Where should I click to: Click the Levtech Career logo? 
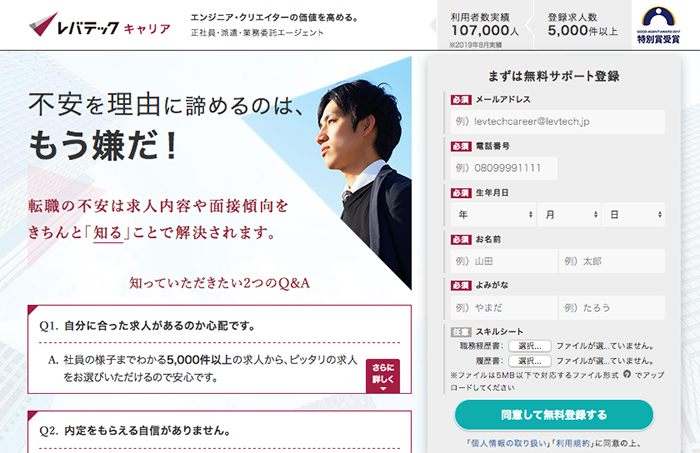click(x=100, y=25)
